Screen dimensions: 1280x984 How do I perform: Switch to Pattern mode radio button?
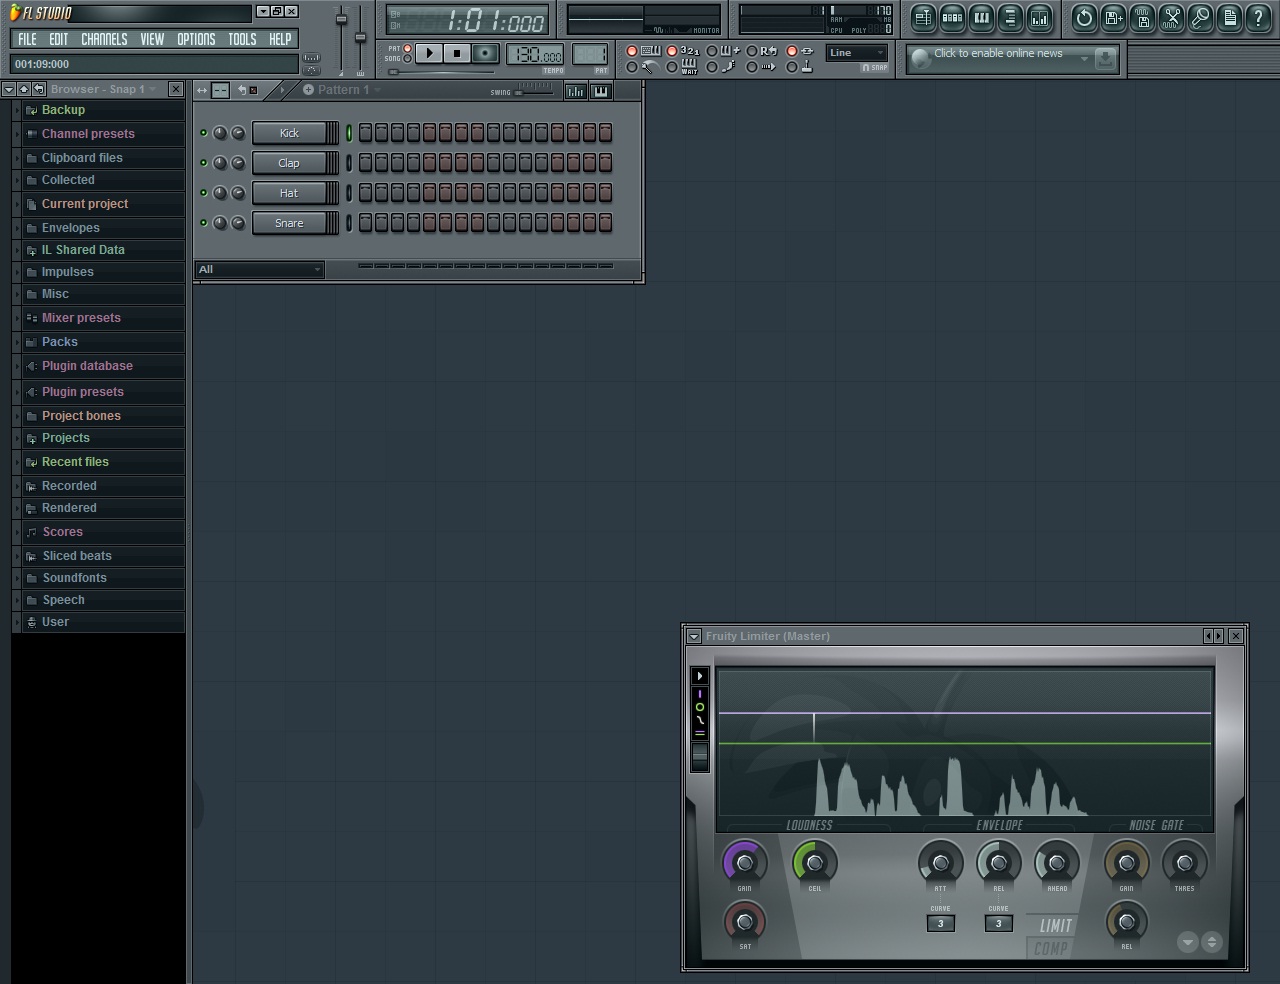[407, 48]
